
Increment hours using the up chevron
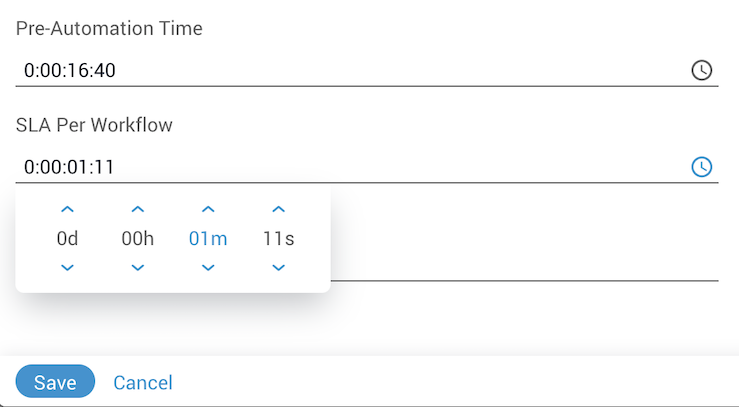click(x=138, y=210)
